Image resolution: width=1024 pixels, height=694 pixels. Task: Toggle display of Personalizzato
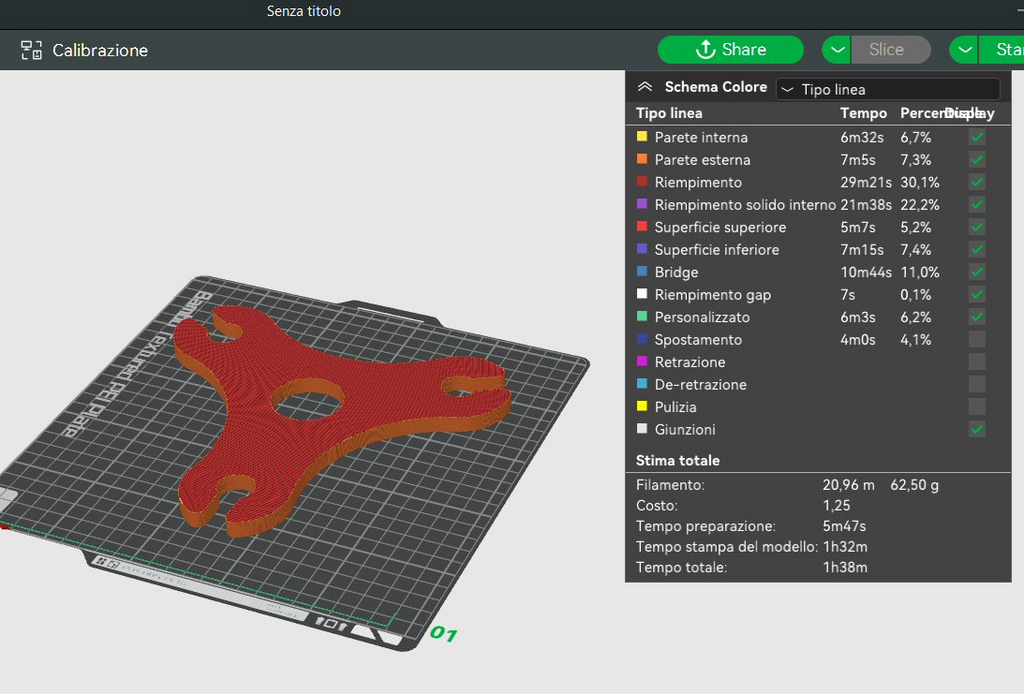(977, 317)
